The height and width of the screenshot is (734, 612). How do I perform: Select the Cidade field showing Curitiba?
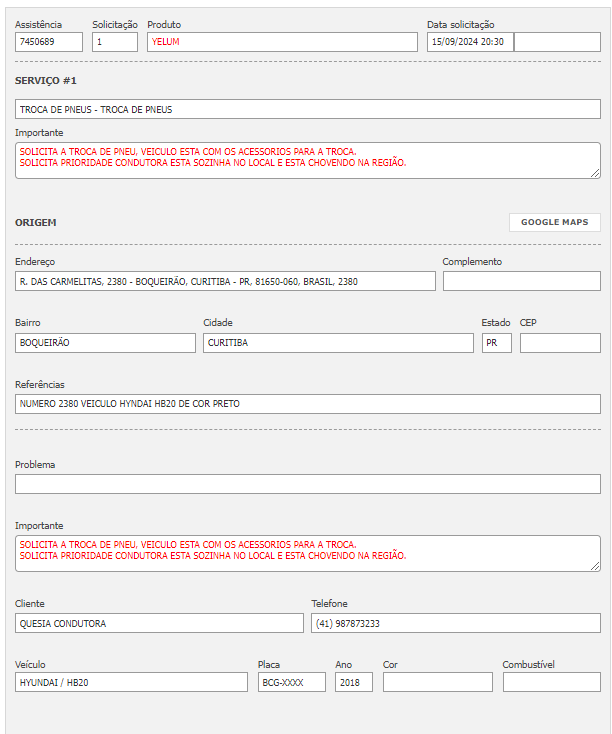tap(338, 343)
